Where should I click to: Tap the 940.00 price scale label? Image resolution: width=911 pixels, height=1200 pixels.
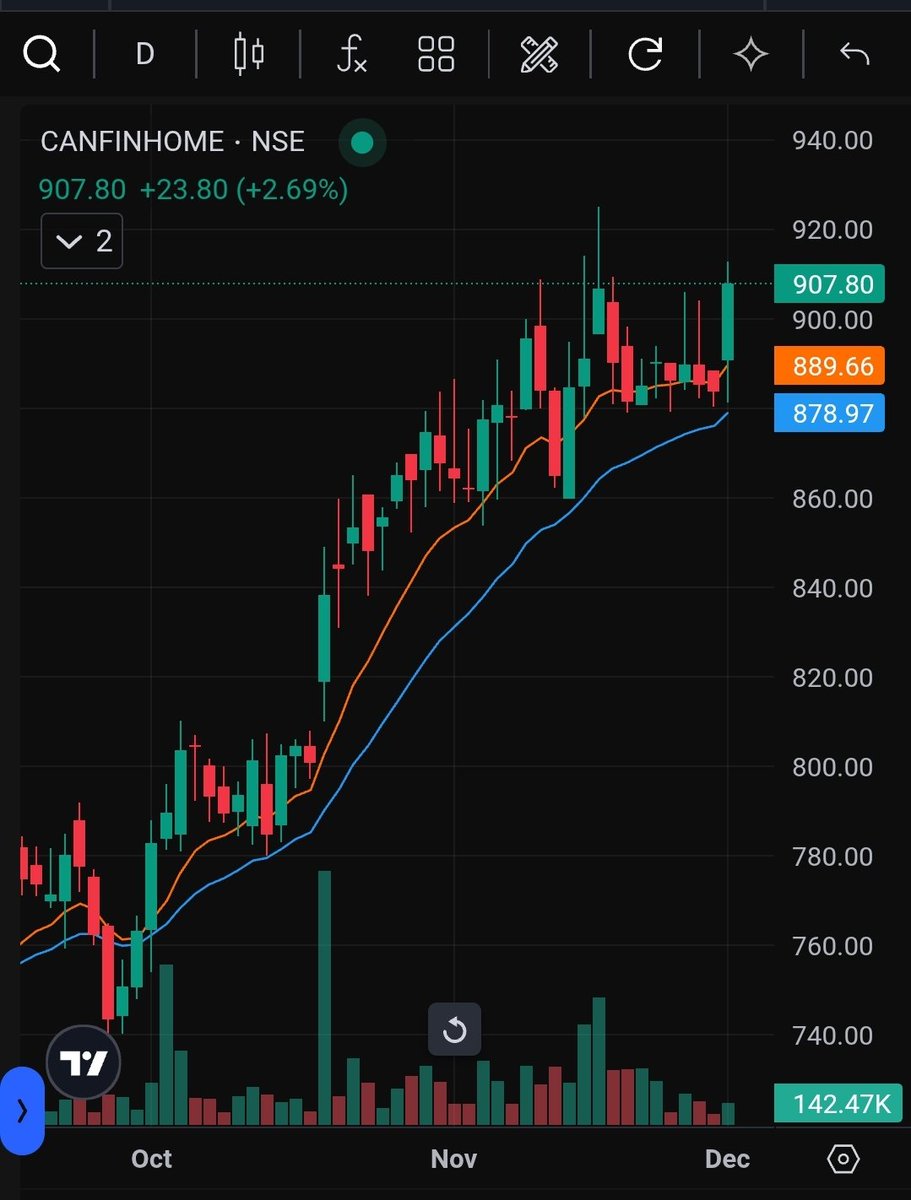click(832, 141)
